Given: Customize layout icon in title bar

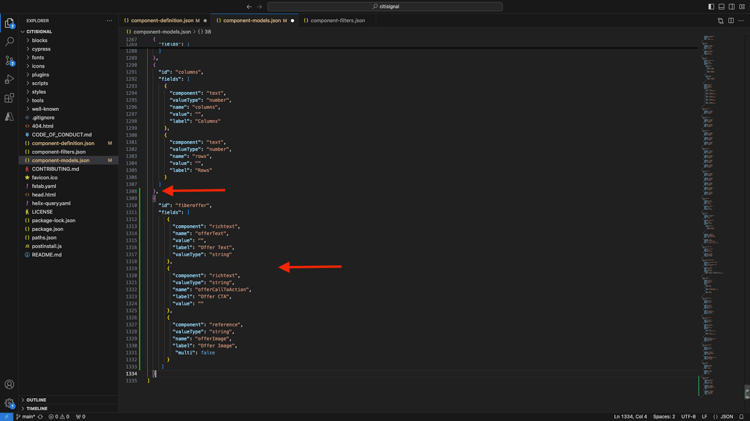Looking at the screenshot, I should click(x=742, y=7).
